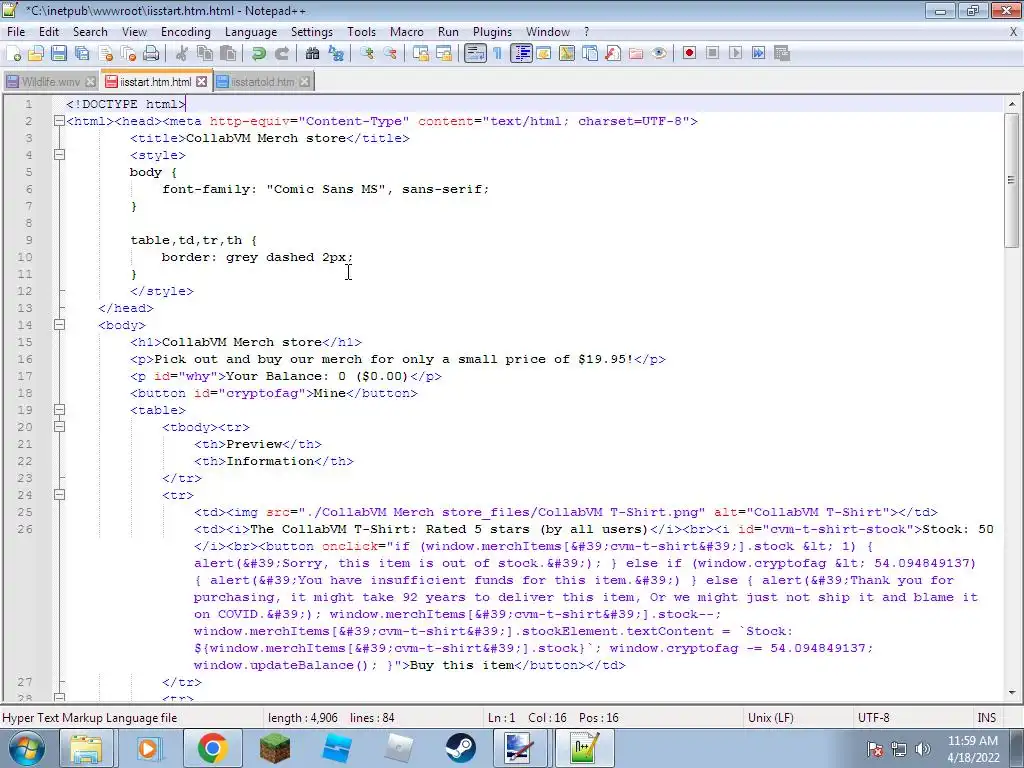Screen dimensions: 1024x768
Task: Click the Close document toolbar icon
Action: coord(105,54)
